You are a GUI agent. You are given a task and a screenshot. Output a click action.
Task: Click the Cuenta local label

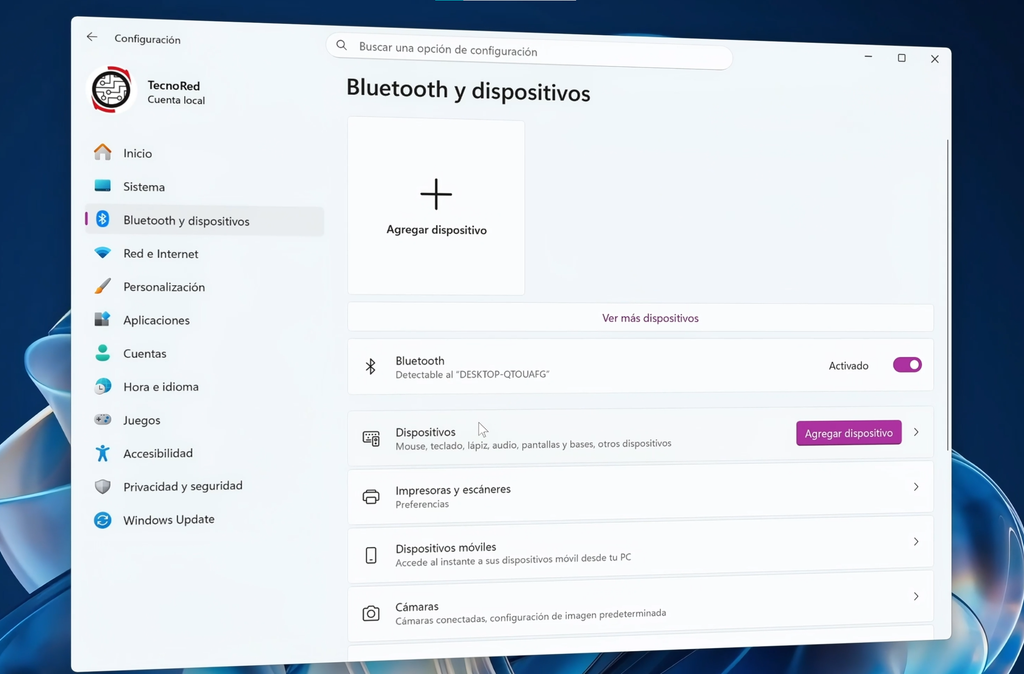tap(176, 100)
